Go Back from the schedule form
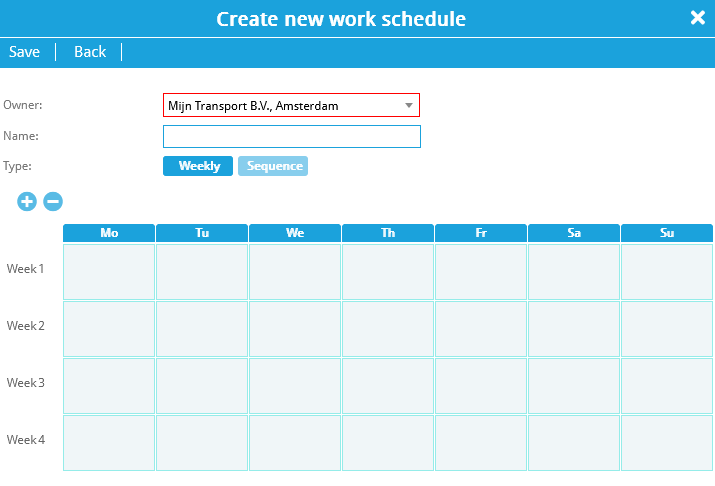The width and height of the screenshot is (715, 486). coord(90,52)
